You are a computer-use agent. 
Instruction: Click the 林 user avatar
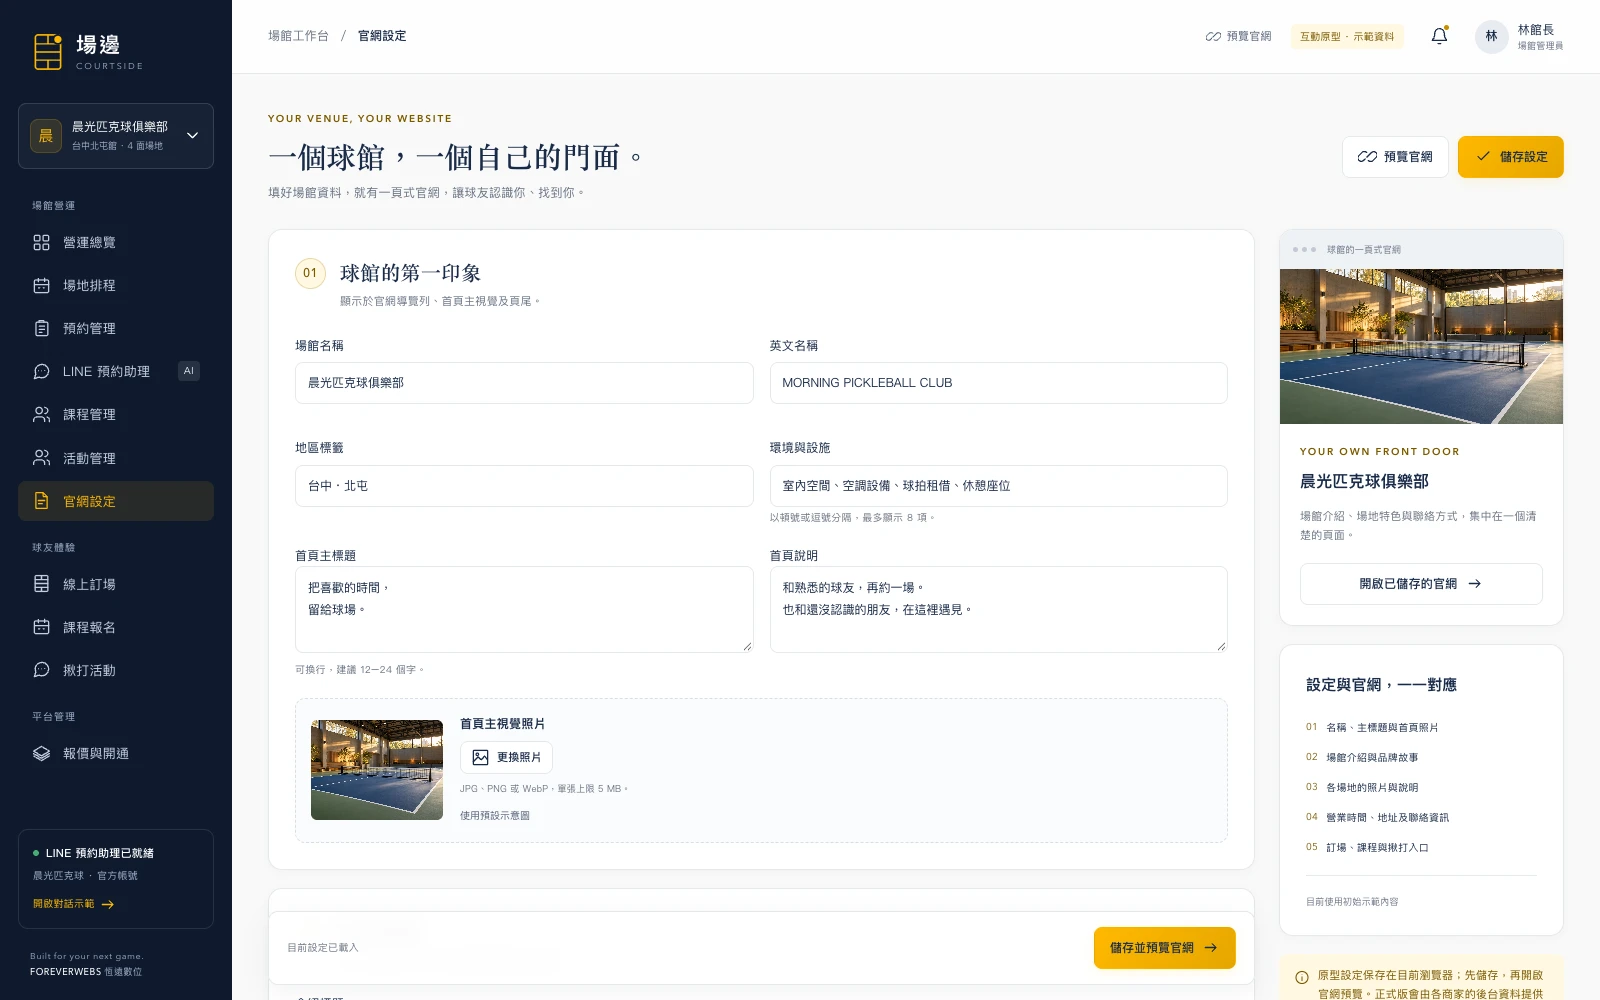click(x=1491, y=36)
